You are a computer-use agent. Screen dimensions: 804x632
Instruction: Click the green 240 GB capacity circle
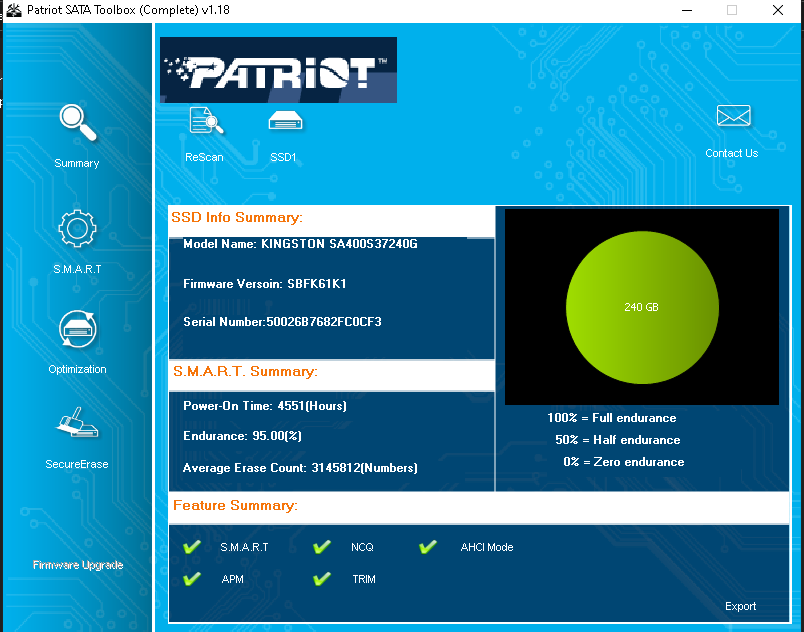point(642,307)
